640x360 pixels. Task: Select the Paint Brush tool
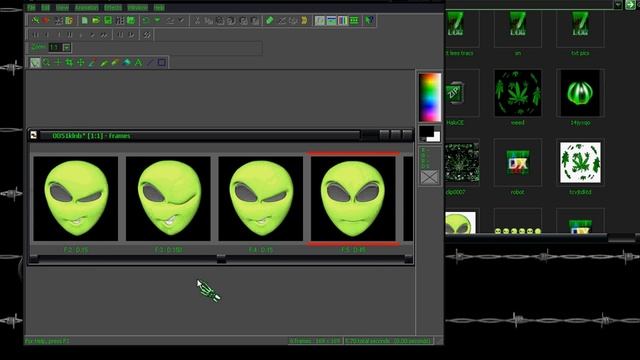104,62
